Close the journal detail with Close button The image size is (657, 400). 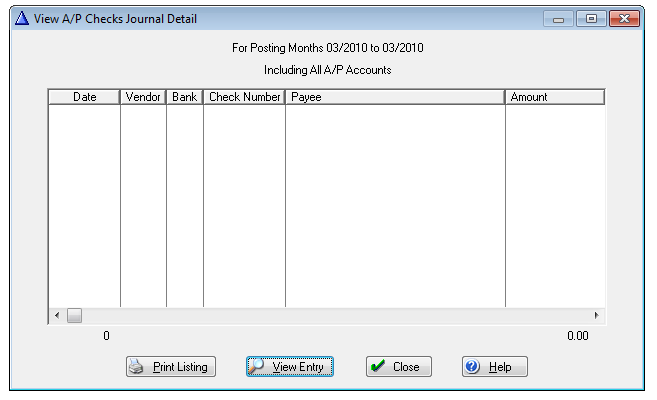tap(398, 367)
